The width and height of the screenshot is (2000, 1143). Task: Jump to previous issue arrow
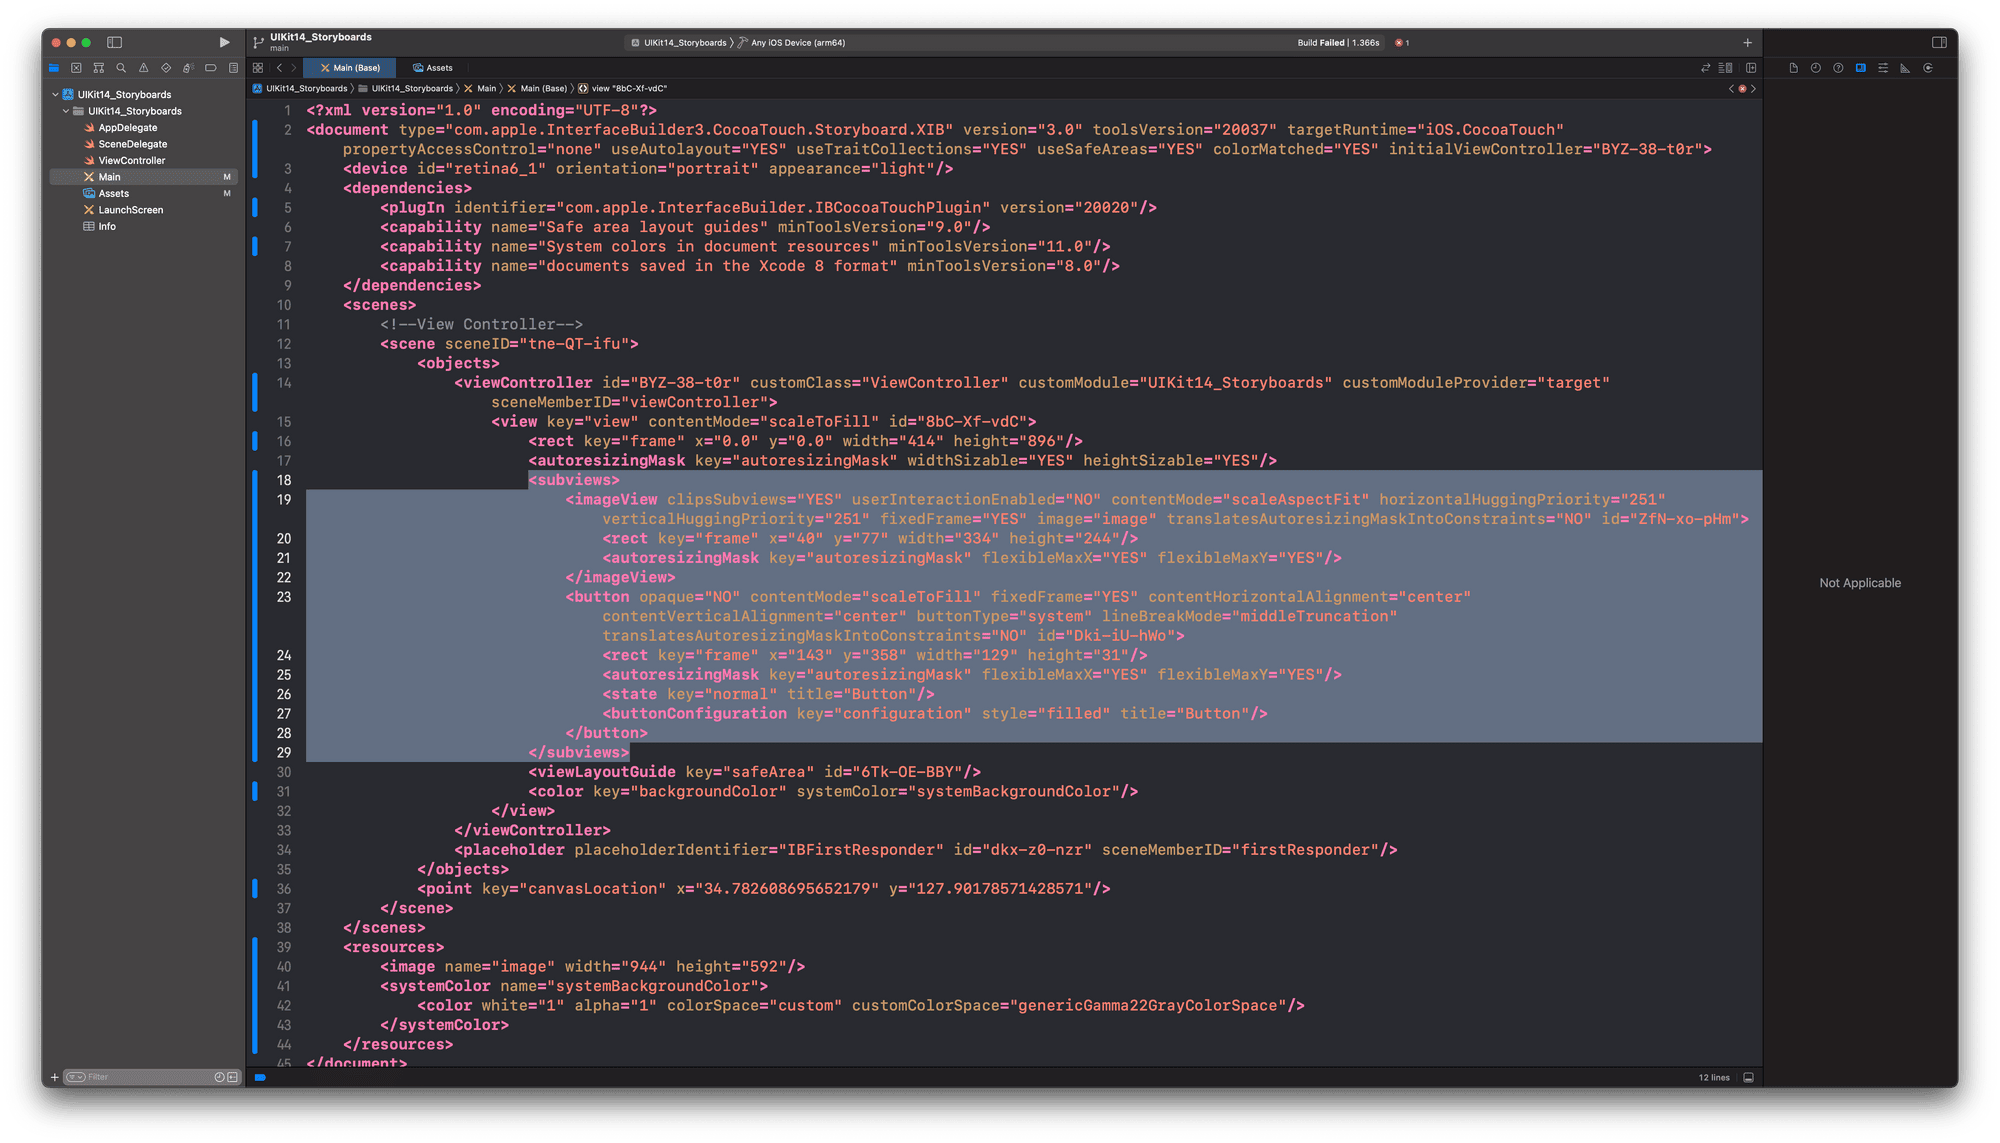pos(1731,88)
